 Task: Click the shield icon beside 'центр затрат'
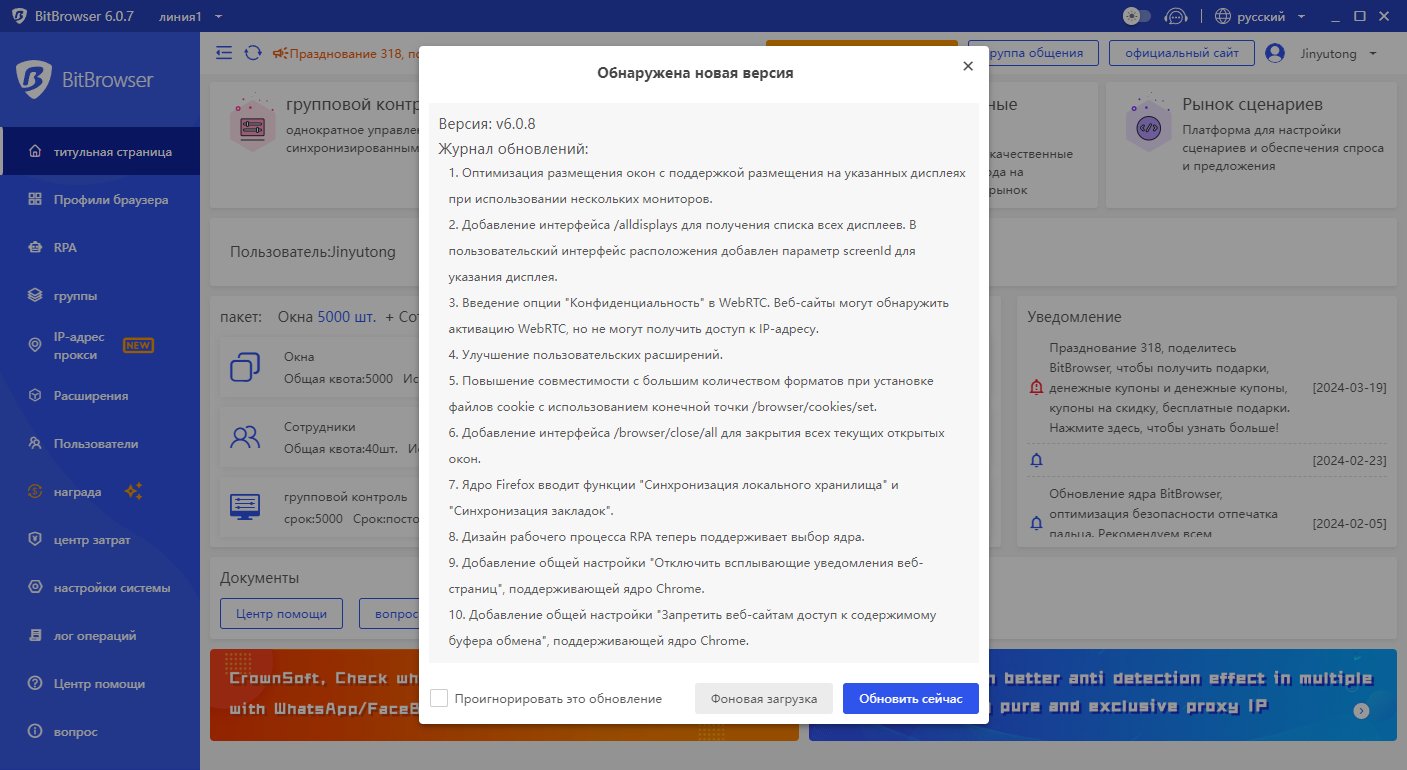[x=35, y=540]
